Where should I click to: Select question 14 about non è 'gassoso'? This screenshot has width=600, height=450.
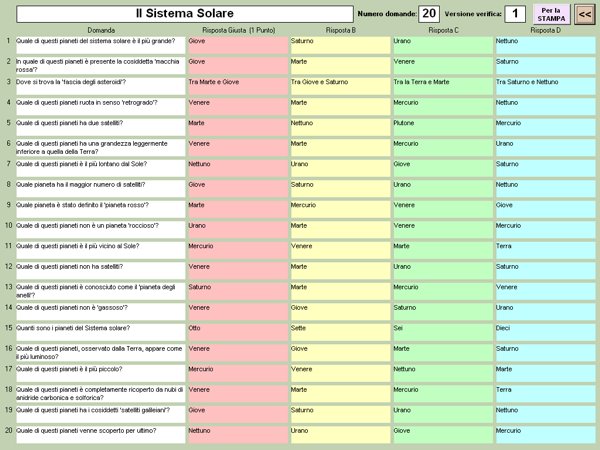101,312
